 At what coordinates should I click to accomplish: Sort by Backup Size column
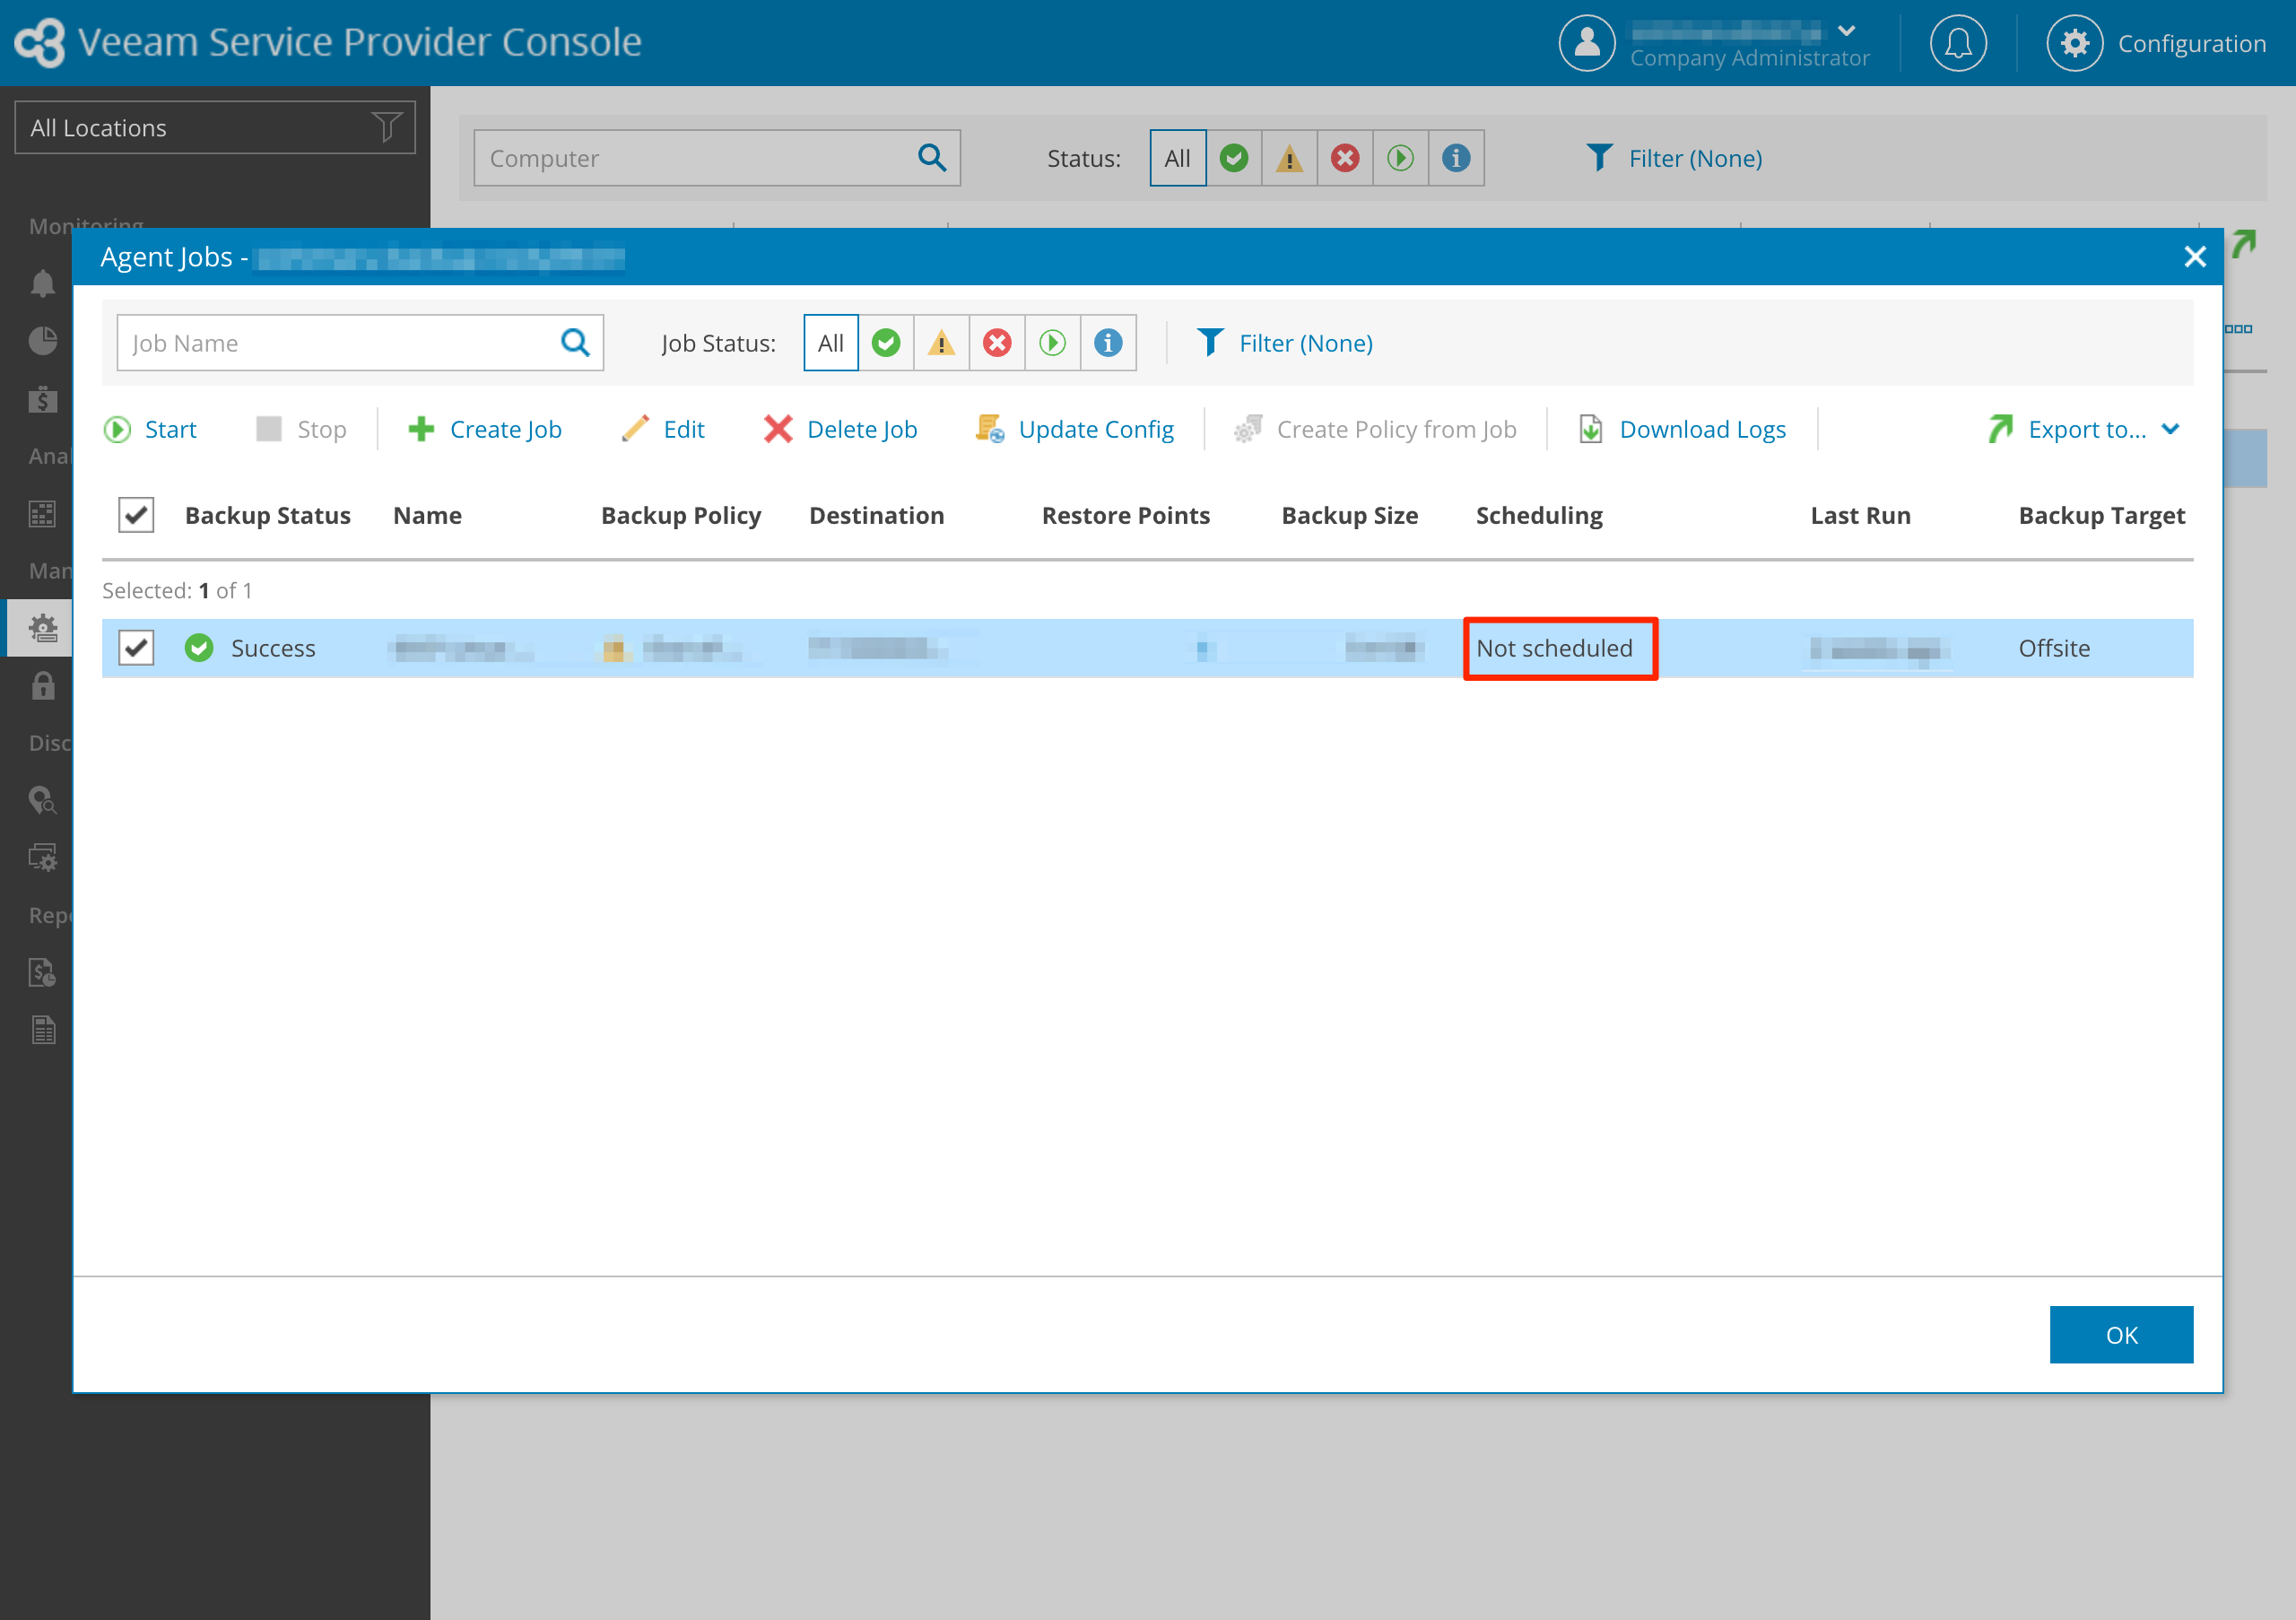[1349, 515]
